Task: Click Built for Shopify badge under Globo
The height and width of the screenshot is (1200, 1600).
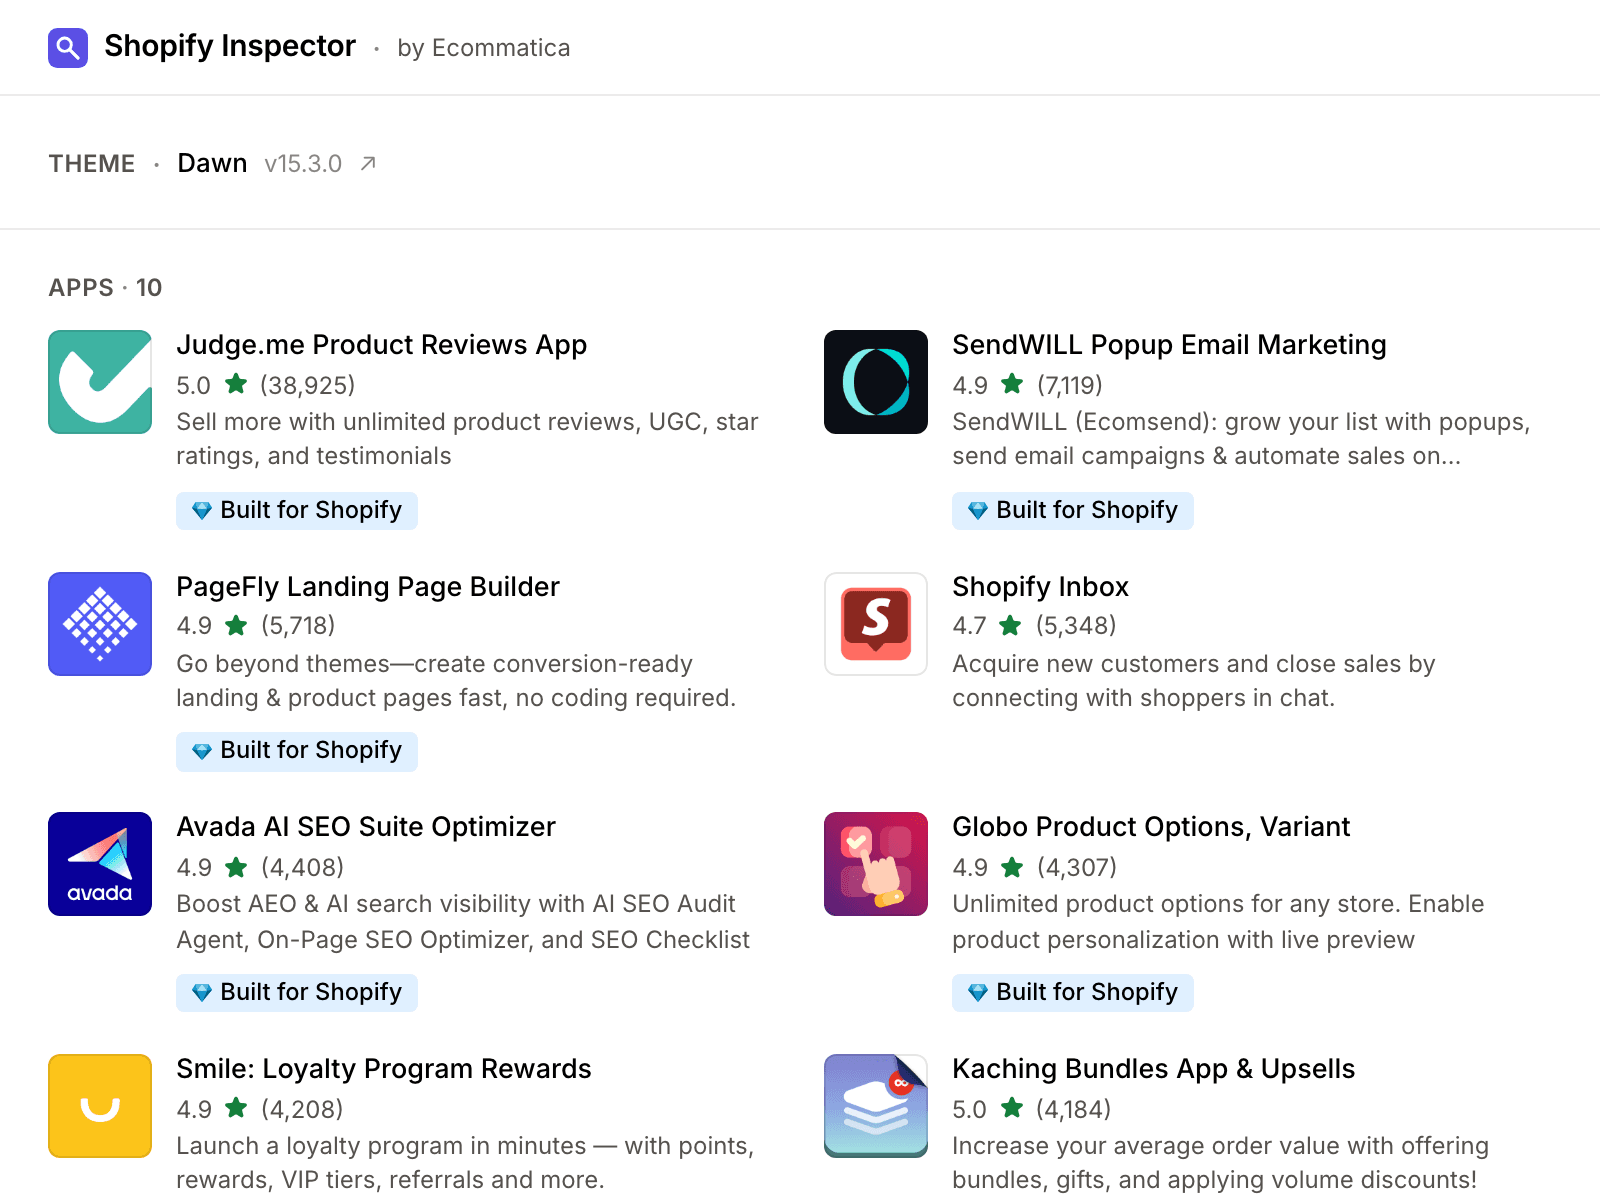Action: 1073,993
